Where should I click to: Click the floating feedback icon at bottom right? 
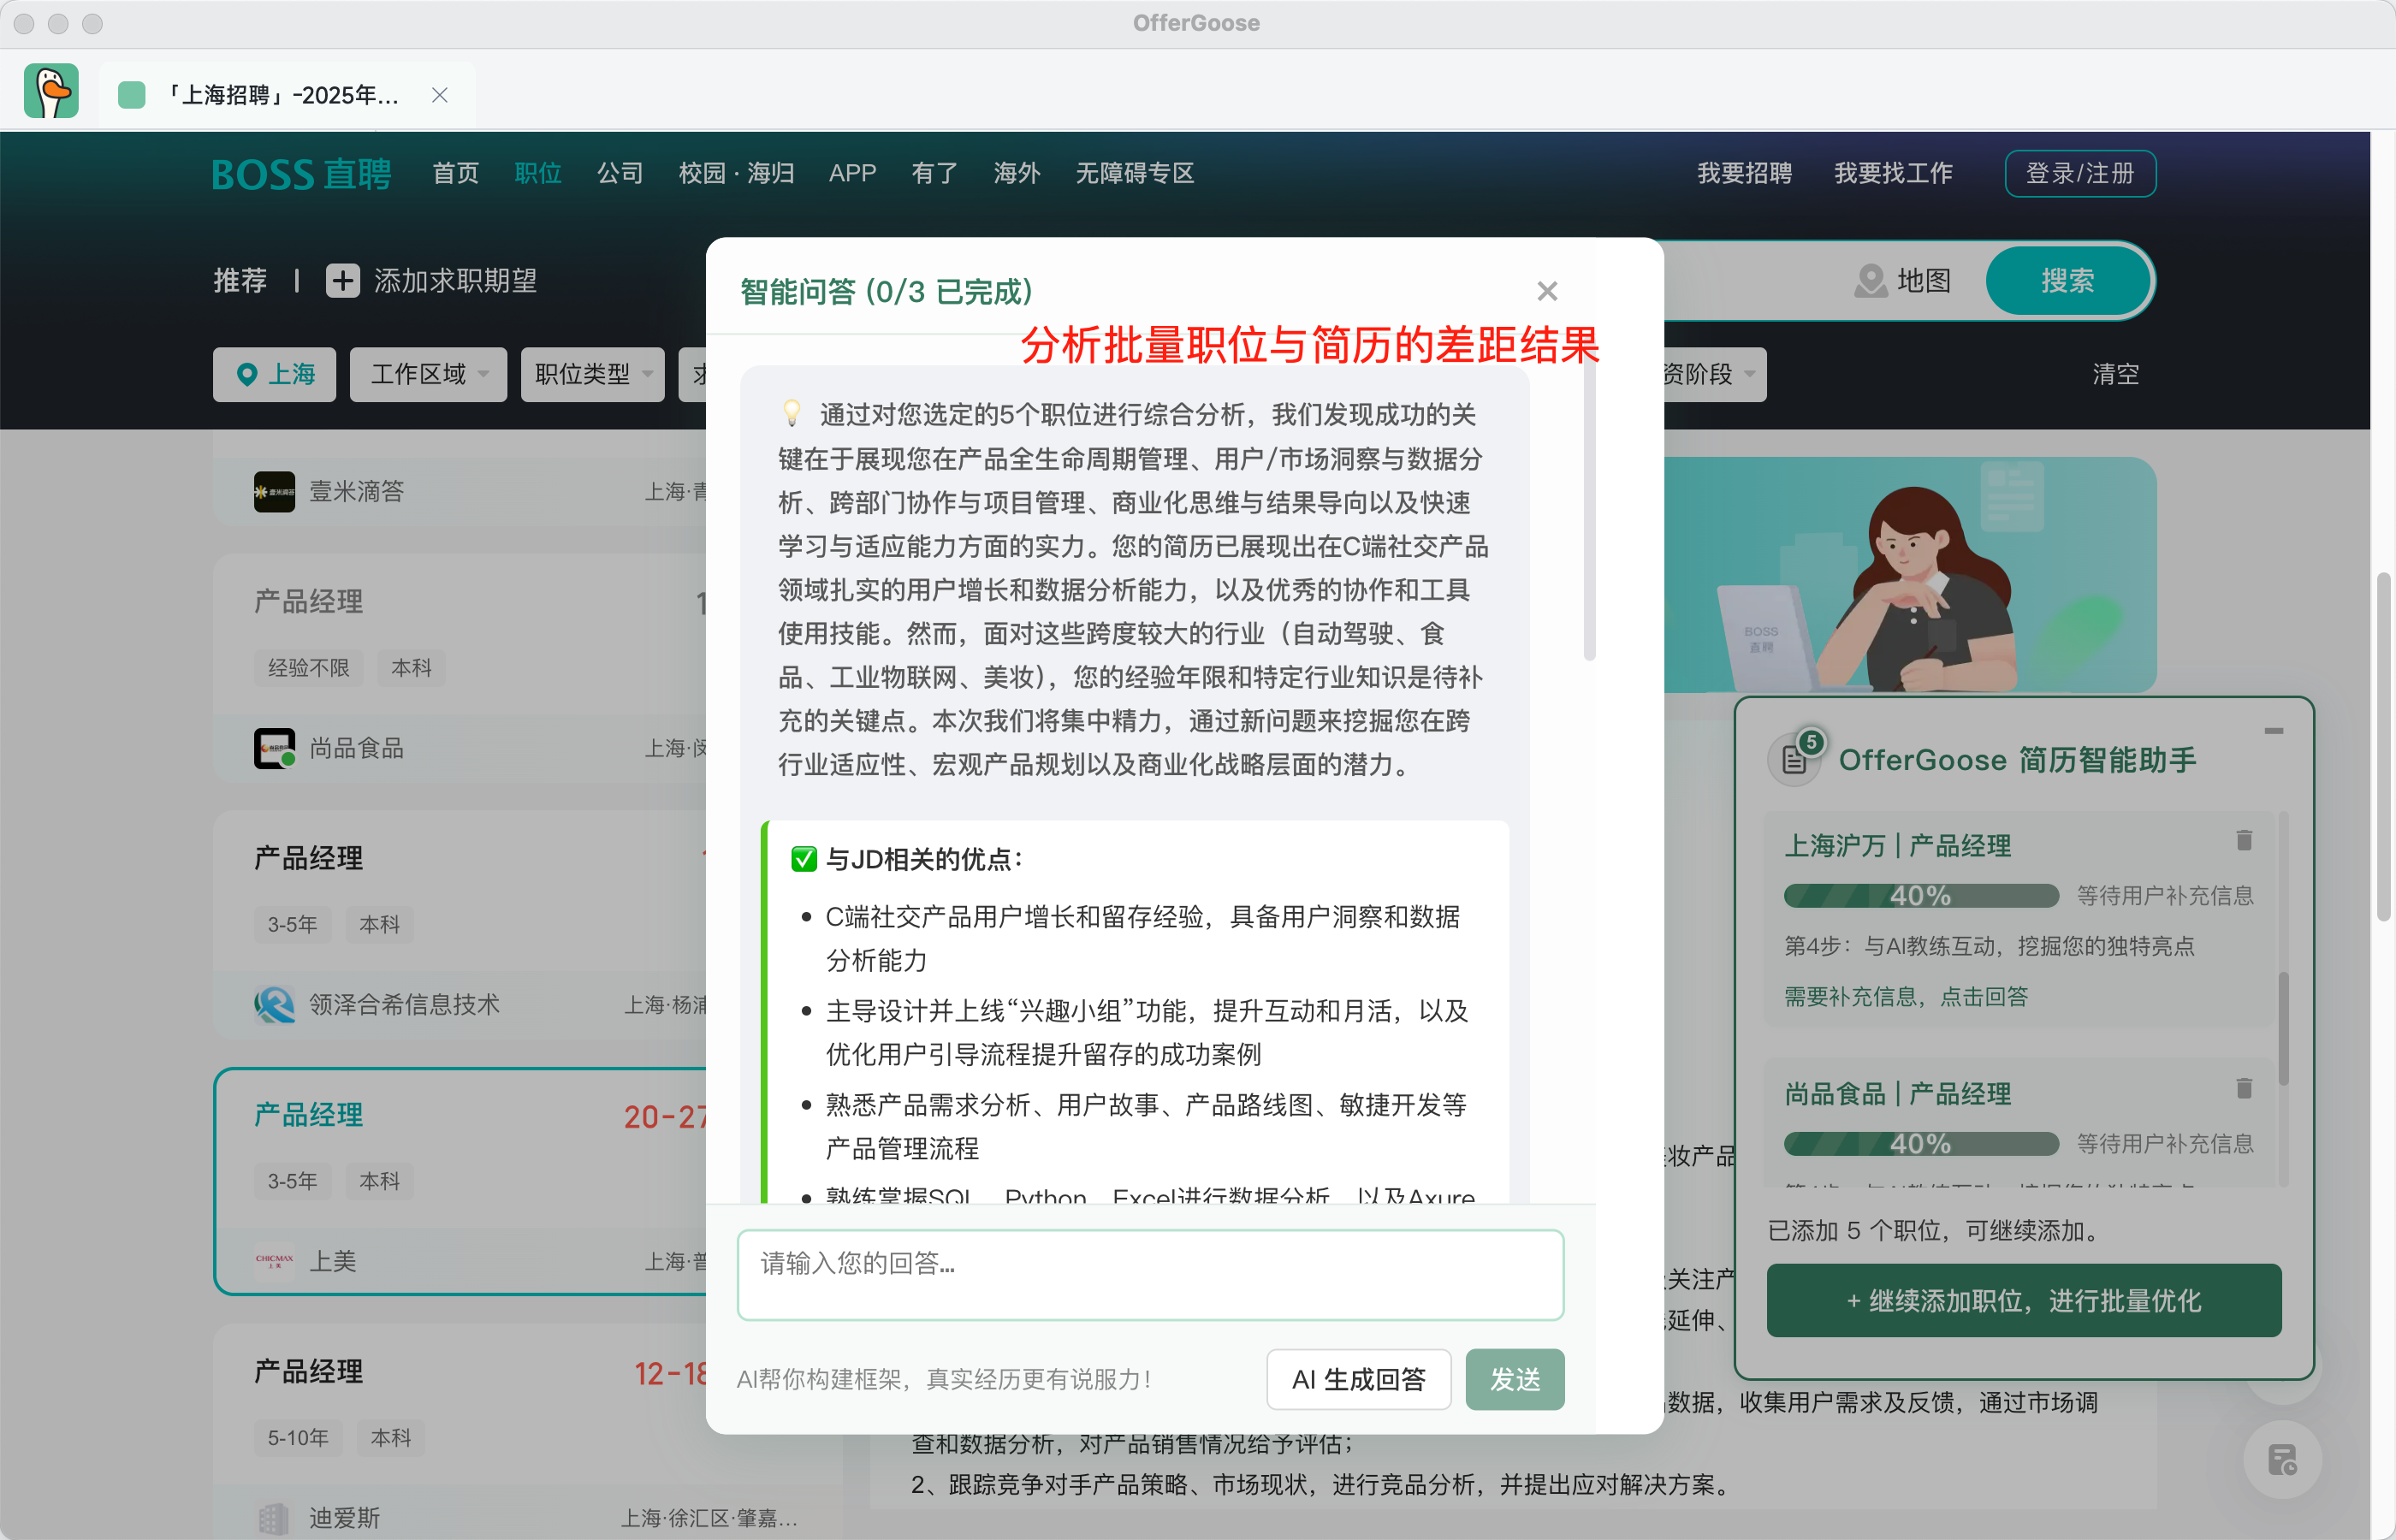pos(2281,1459)
